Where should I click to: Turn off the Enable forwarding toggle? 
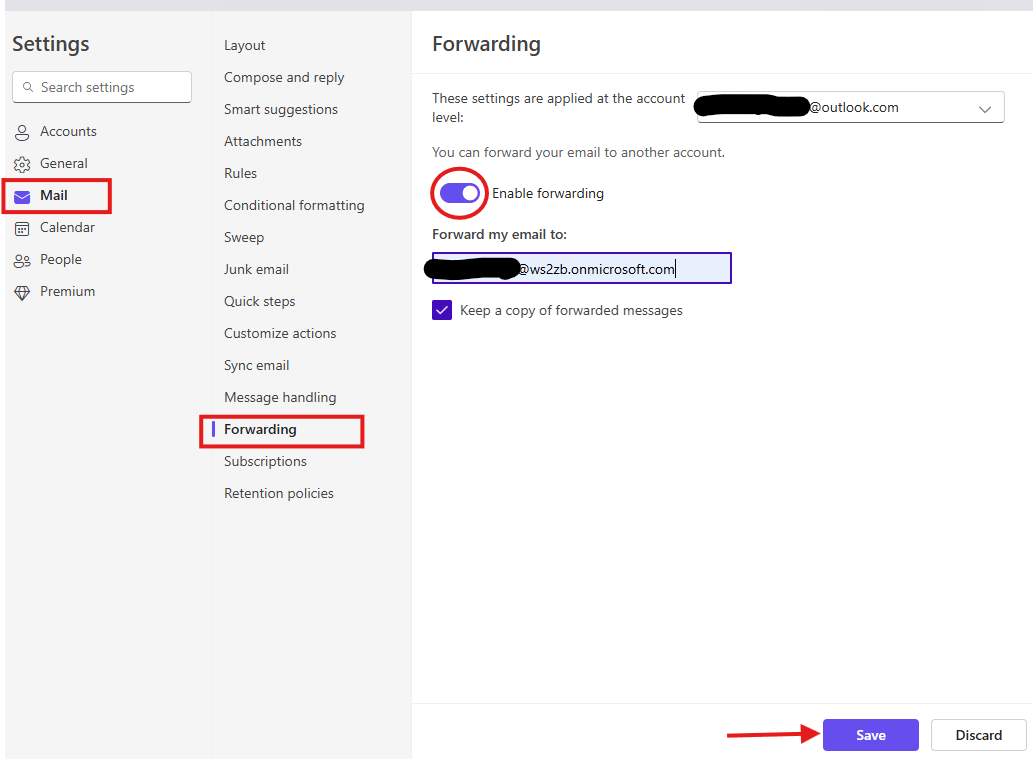[x=460, y=193]
